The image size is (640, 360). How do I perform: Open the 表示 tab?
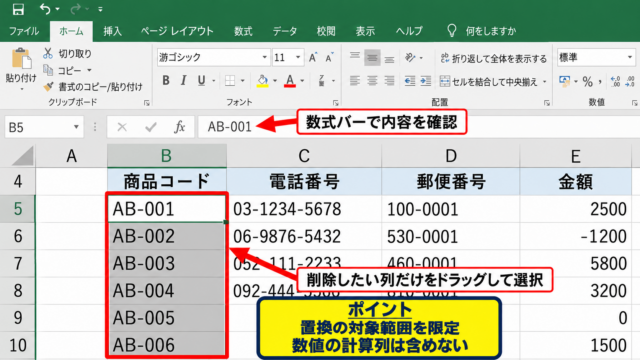tap(365, 31)
